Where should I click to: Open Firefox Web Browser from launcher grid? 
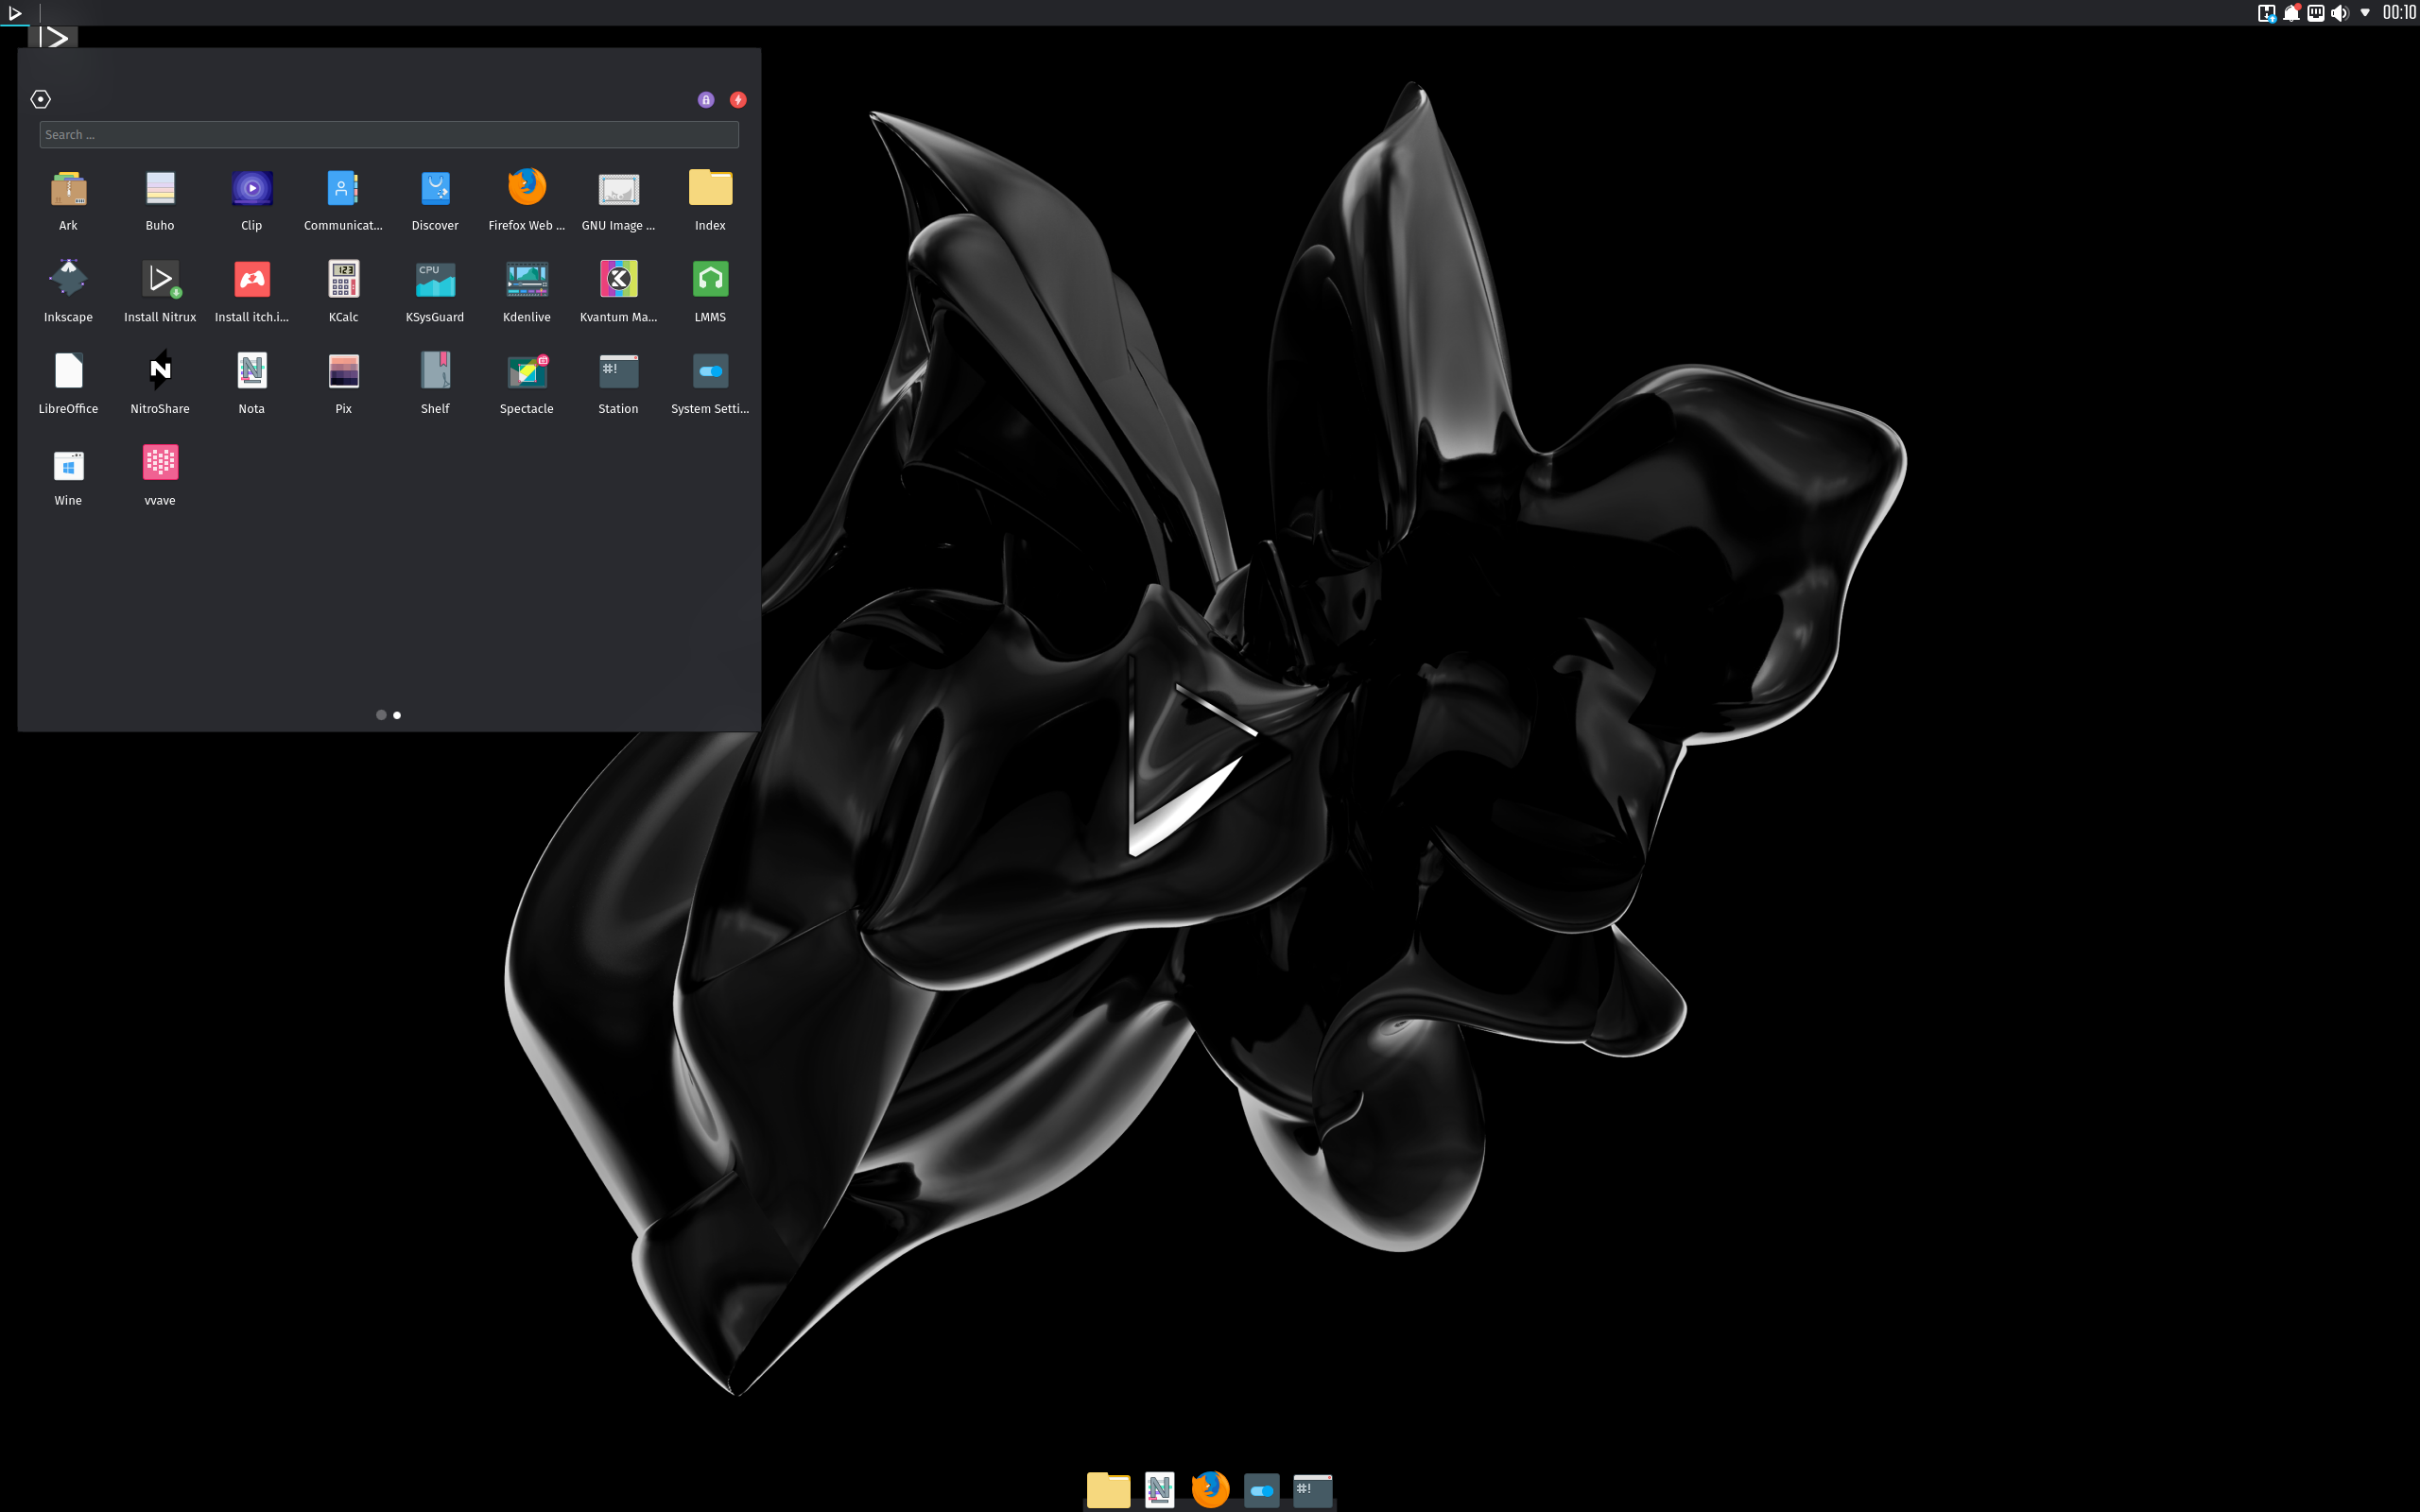tap(527, 200)
